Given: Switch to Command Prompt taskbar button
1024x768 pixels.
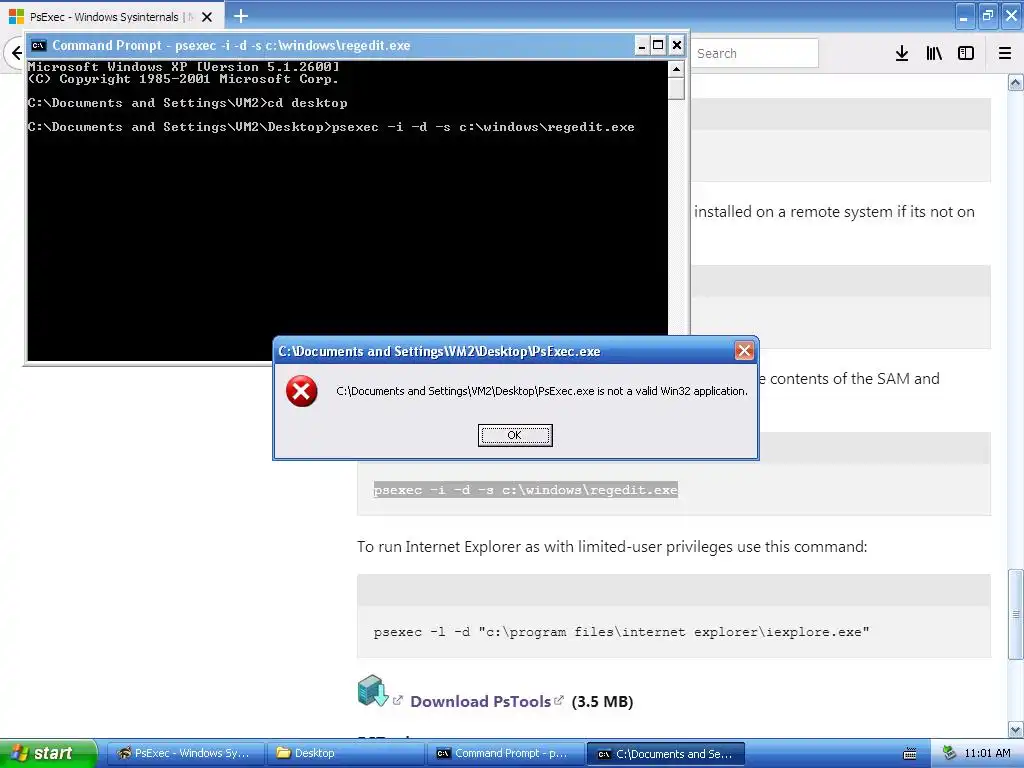Looking at the screenshot, I should click(505, 754).
